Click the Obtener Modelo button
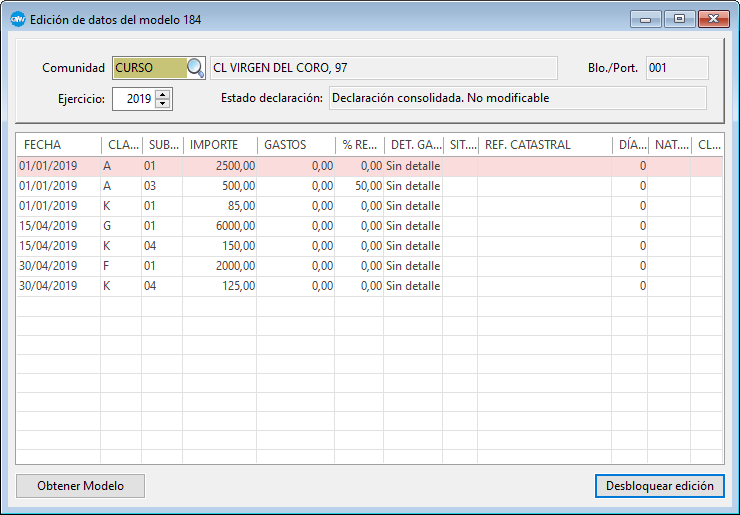Image resolution: width=740 pixels, height=515 pixels. [80, 486]
